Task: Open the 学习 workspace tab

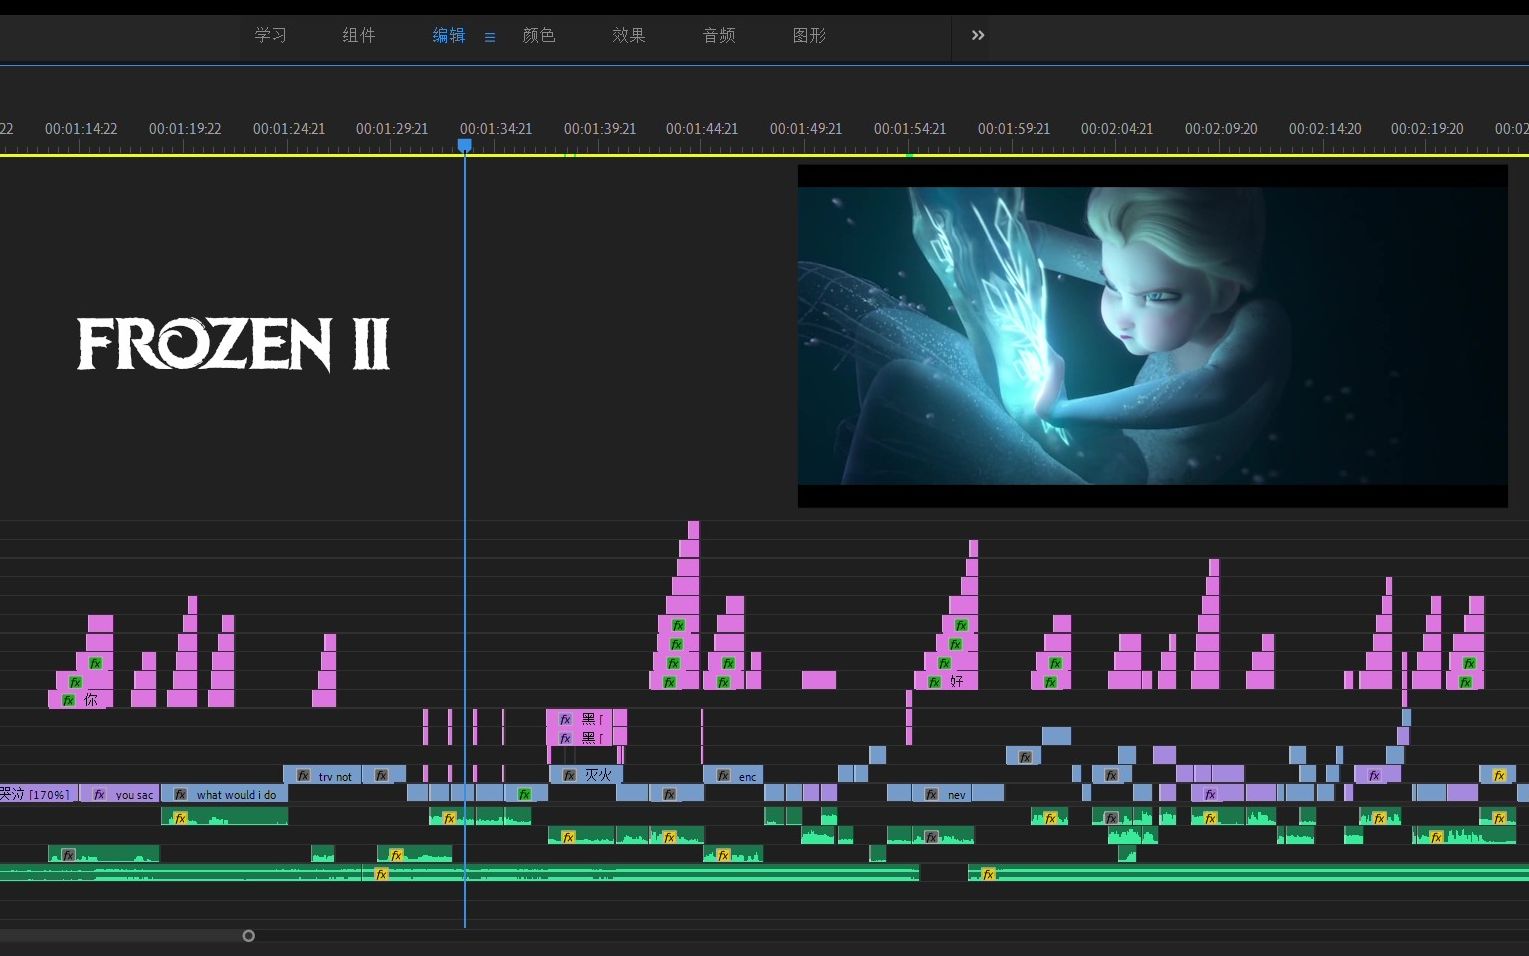Action: (x=270, y=35)
